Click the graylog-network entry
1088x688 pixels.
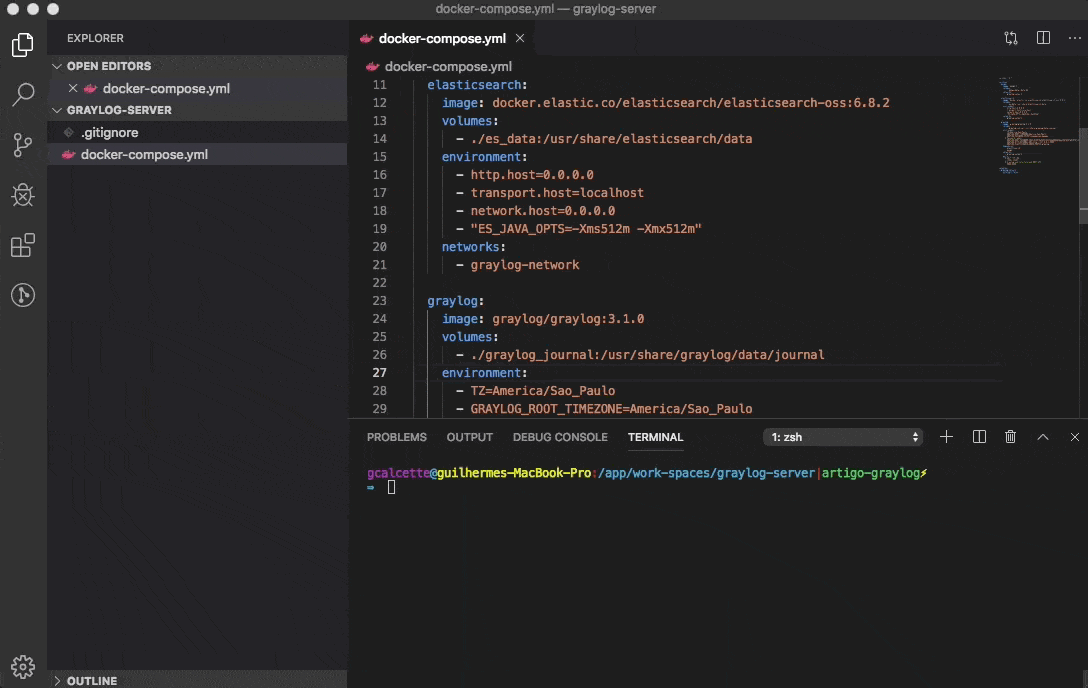tap(525, 265)
